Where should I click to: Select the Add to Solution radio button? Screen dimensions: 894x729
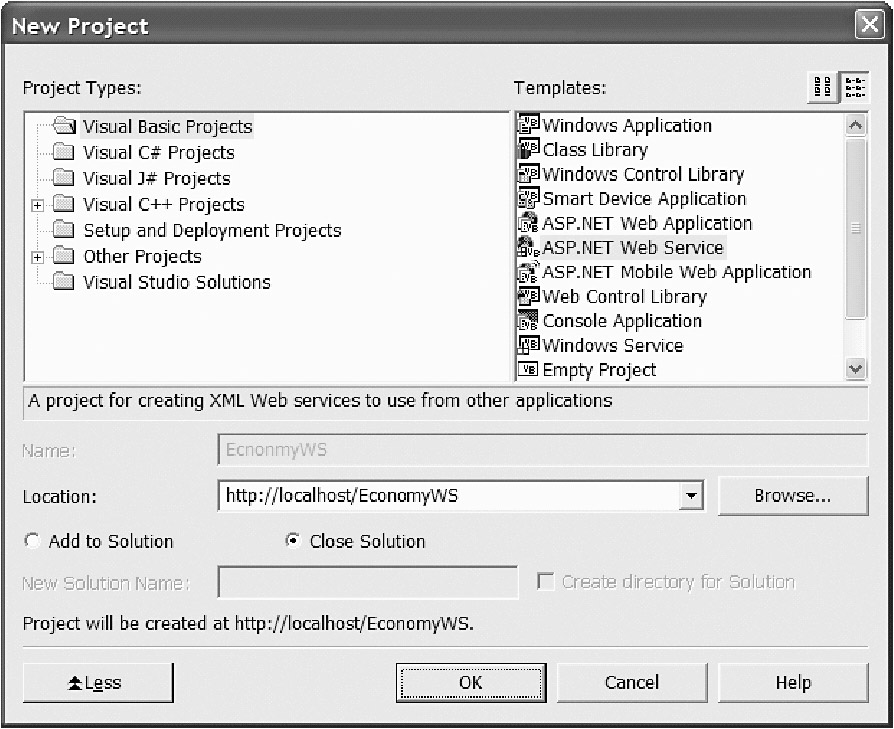tap(33, 541)
